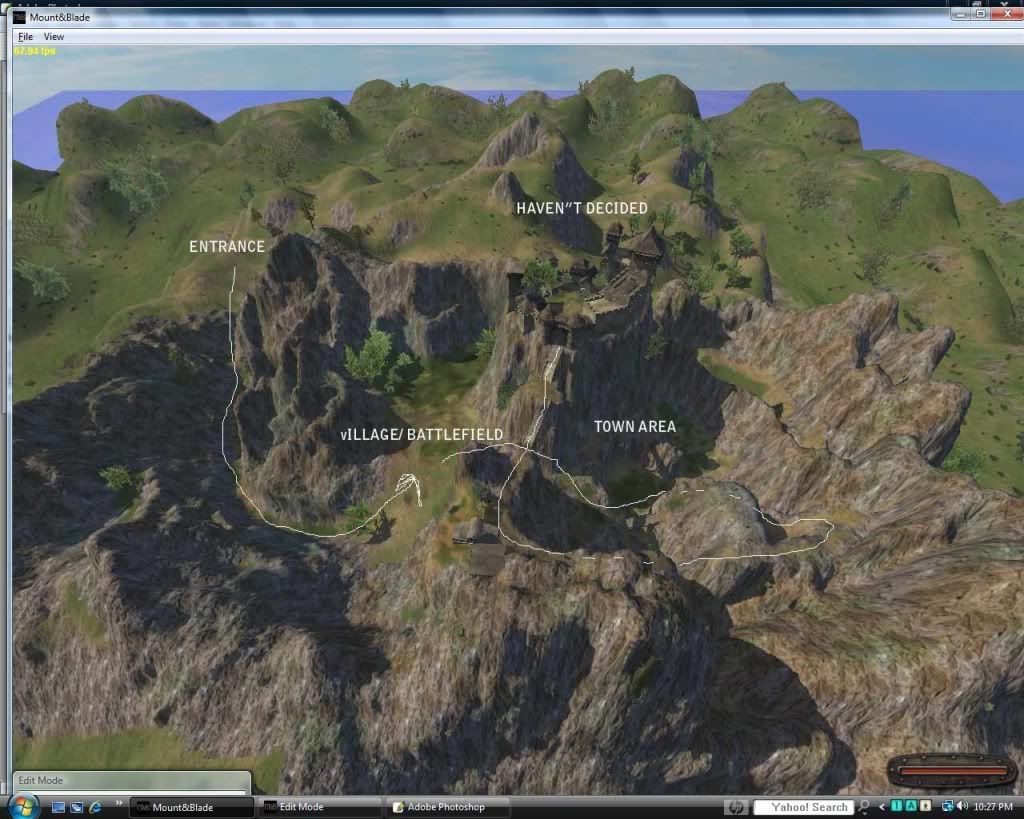The height and width of the screenshot is (819, 1024).
Task: Launch Internet Explorer from quick launch
Action: [95, 807]
